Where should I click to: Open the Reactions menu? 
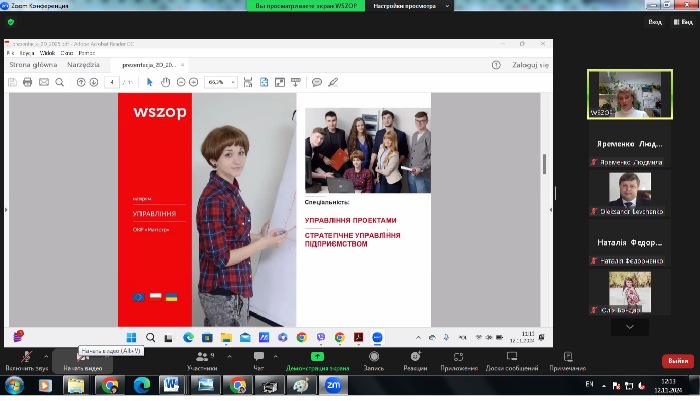point(415,357)
